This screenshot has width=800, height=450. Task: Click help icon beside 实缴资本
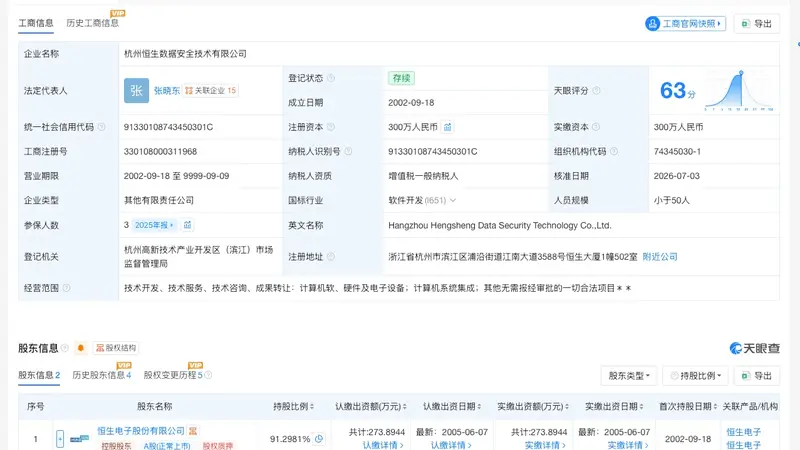(x=595, y=127)
